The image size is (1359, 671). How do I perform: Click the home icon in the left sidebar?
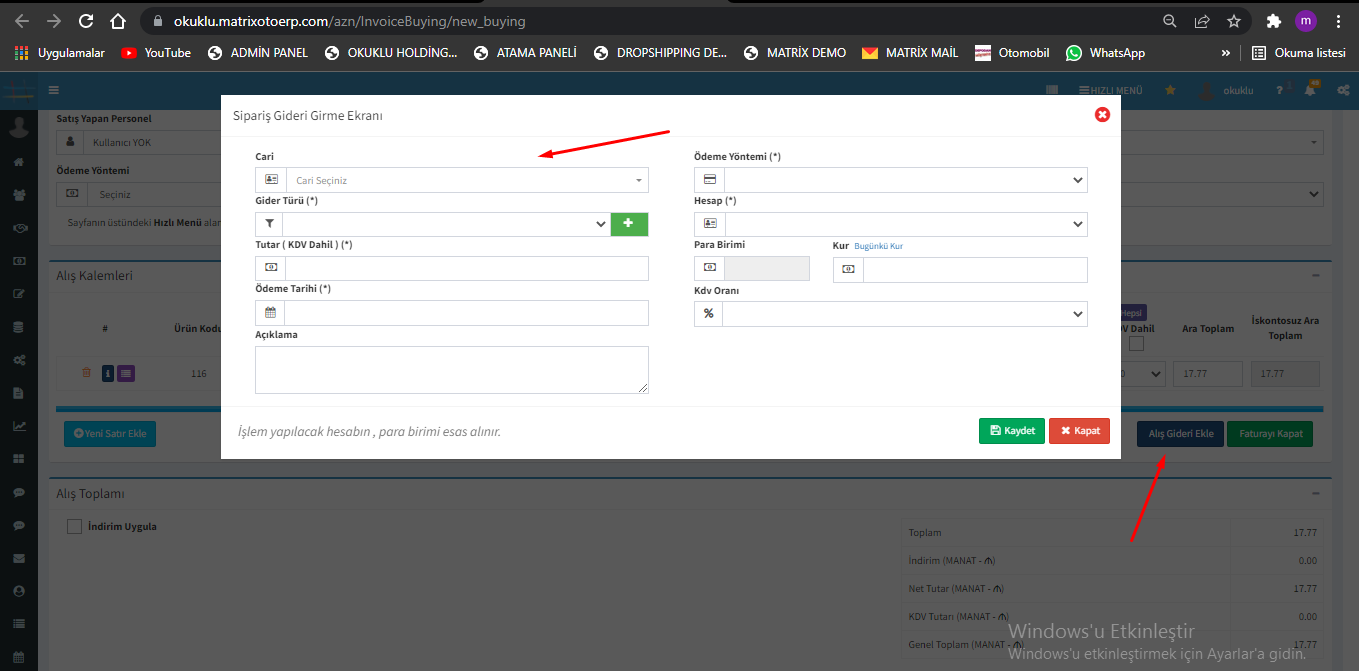point(18,161)
